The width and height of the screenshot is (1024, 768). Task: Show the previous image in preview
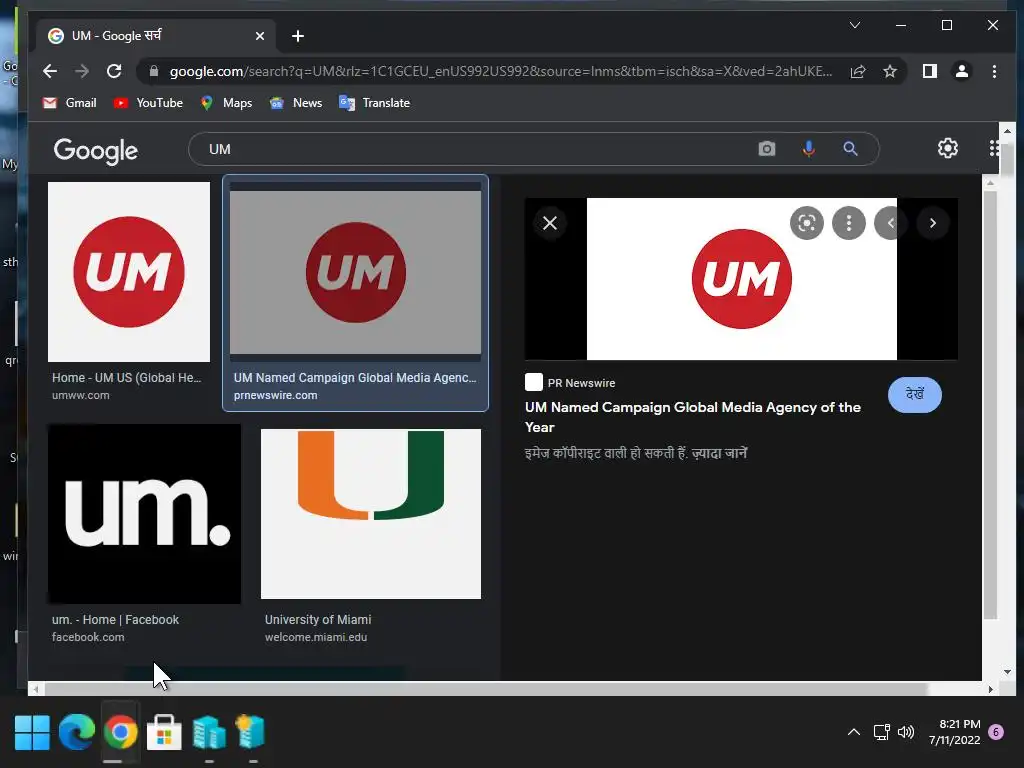pos(891,223)
